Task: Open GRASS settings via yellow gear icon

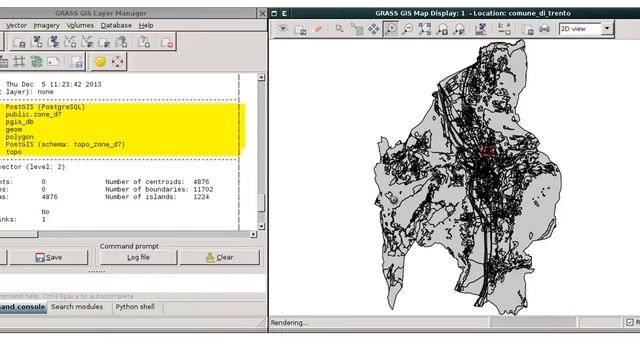Action: (x=100, y=62)
